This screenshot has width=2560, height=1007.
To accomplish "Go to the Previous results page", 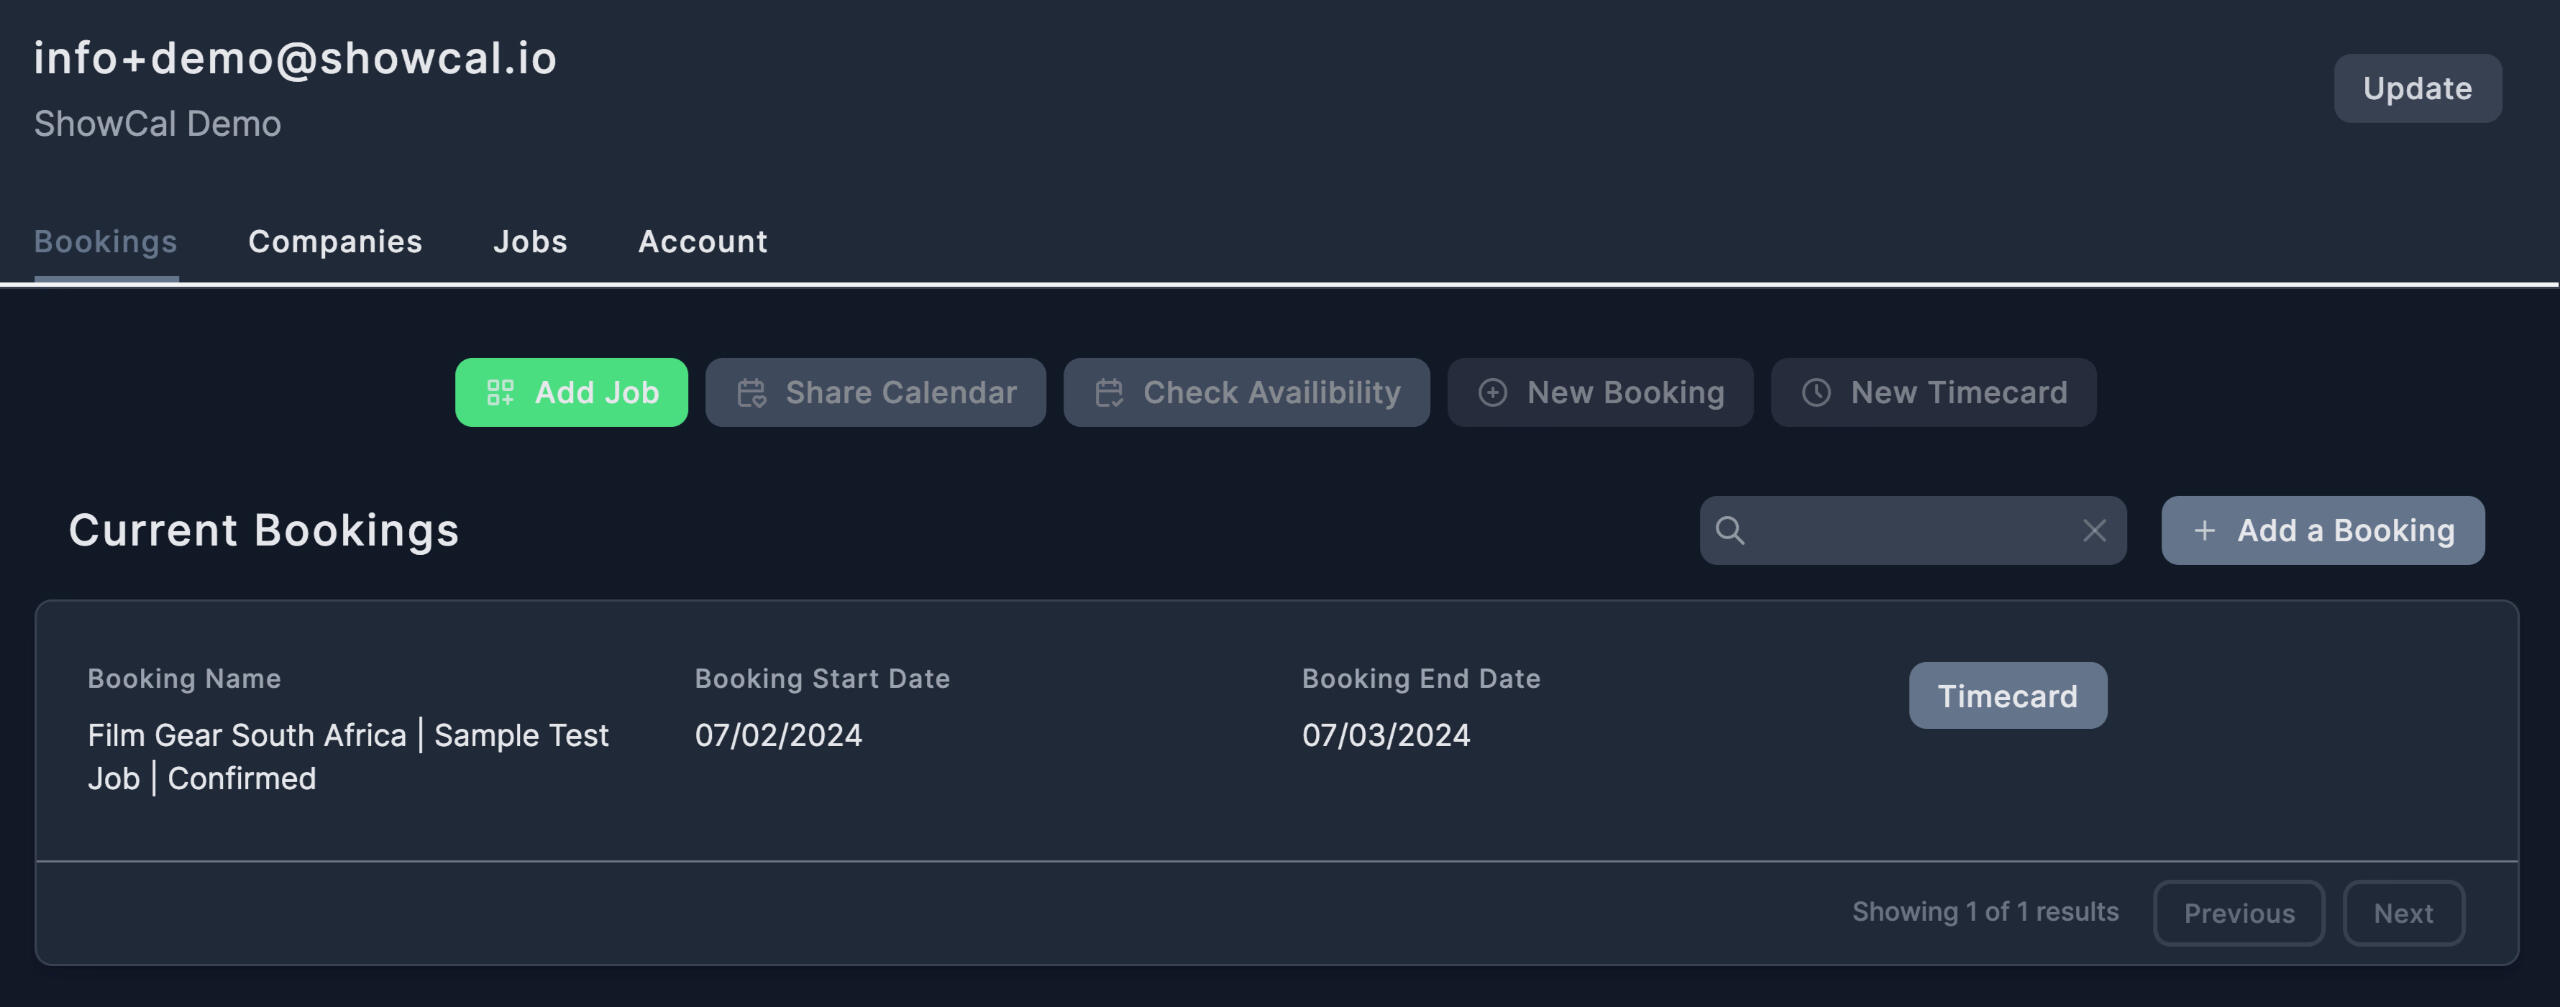I will click(2239, 913).
